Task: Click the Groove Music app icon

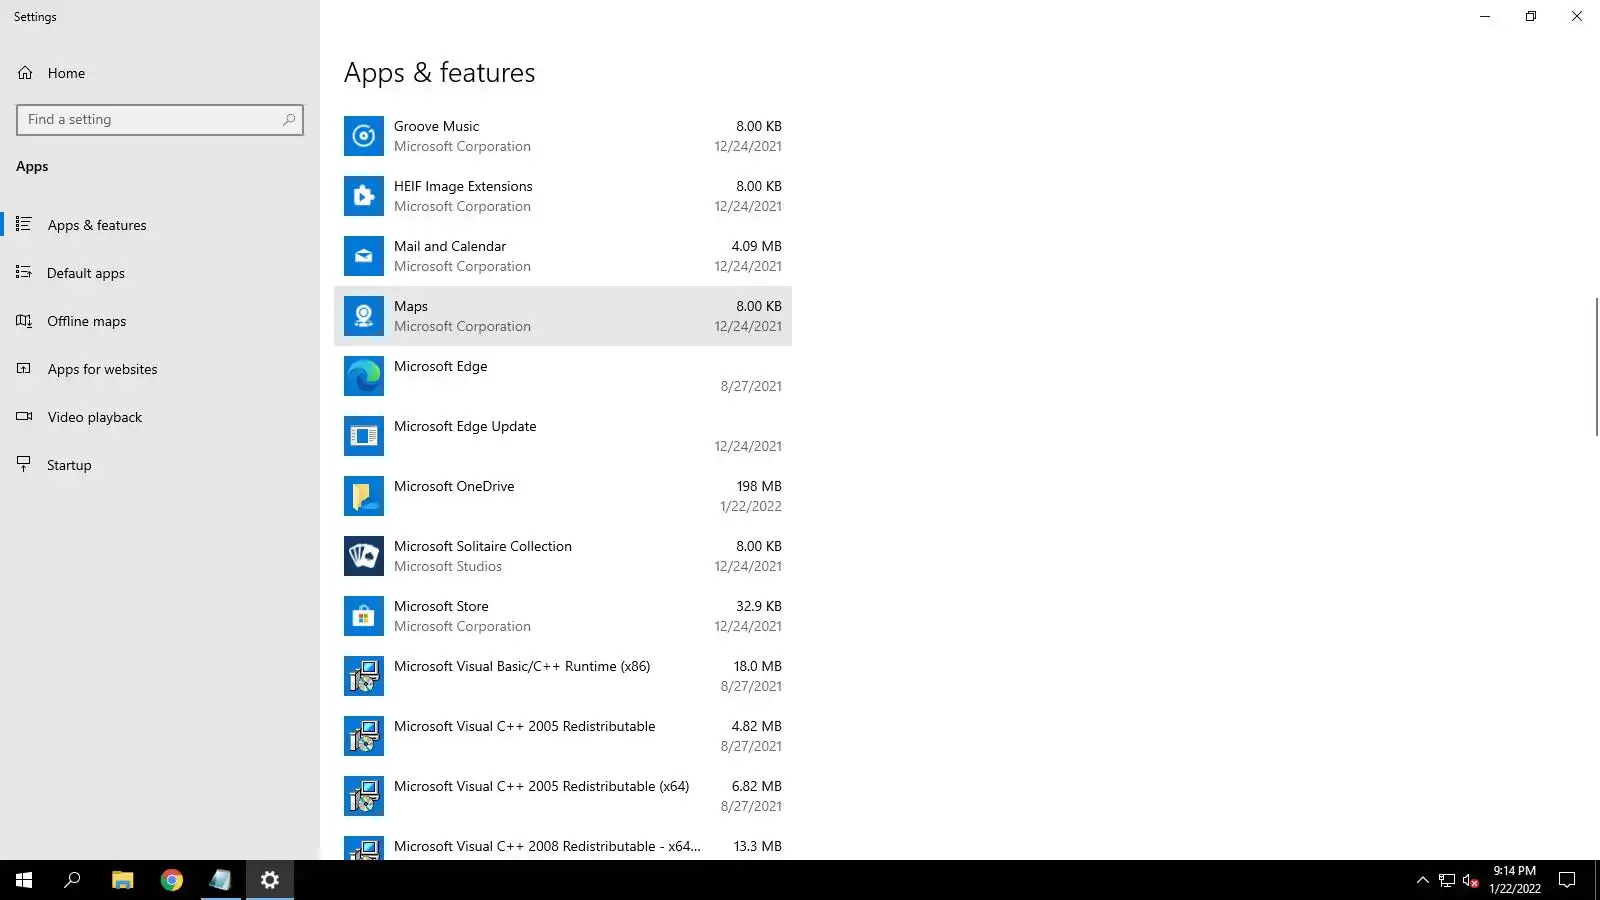Action: 364,136
